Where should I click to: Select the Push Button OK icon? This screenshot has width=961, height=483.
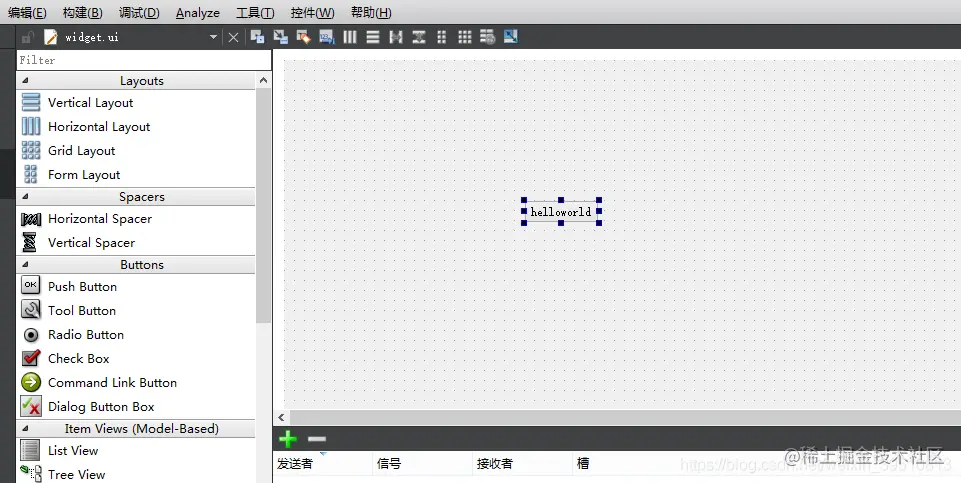pos(31,285)
